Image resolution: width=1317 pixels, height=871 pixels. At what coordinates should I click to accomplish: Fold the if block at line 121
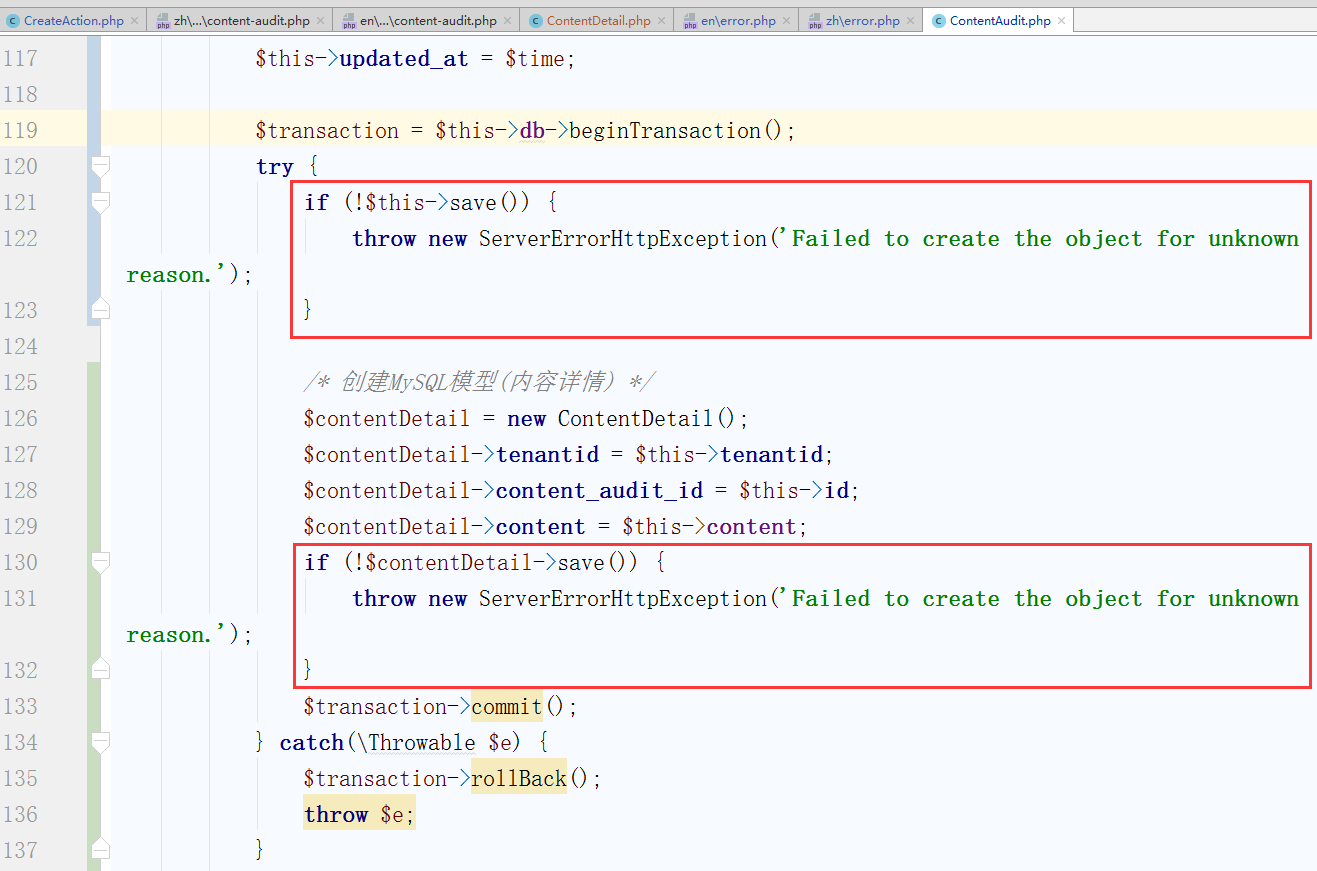100,202
